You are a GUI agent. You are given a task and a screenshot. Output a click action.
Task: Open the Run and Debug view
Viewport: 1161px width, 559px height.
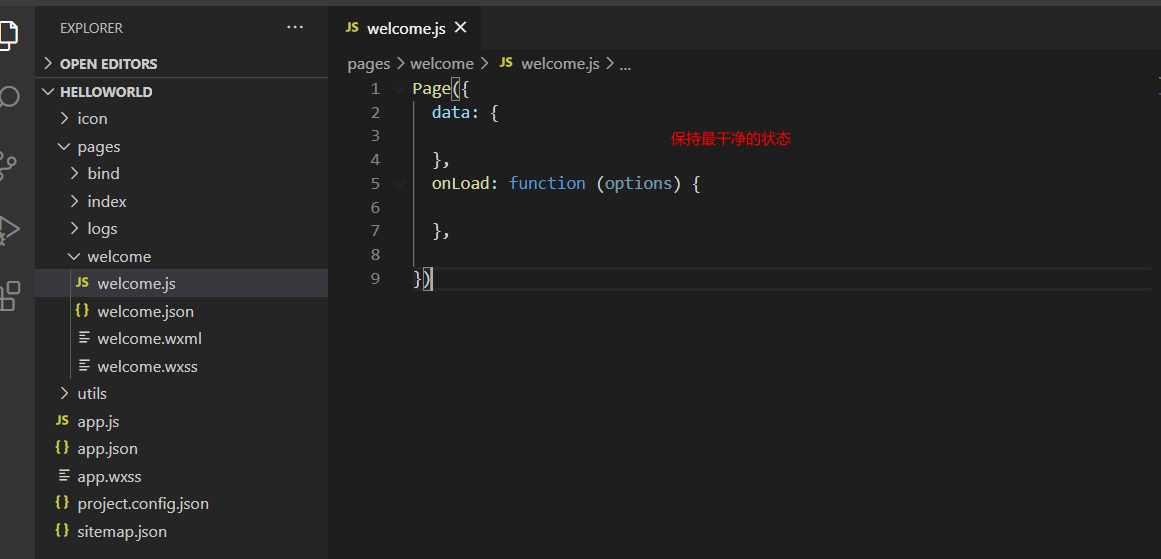8,230
